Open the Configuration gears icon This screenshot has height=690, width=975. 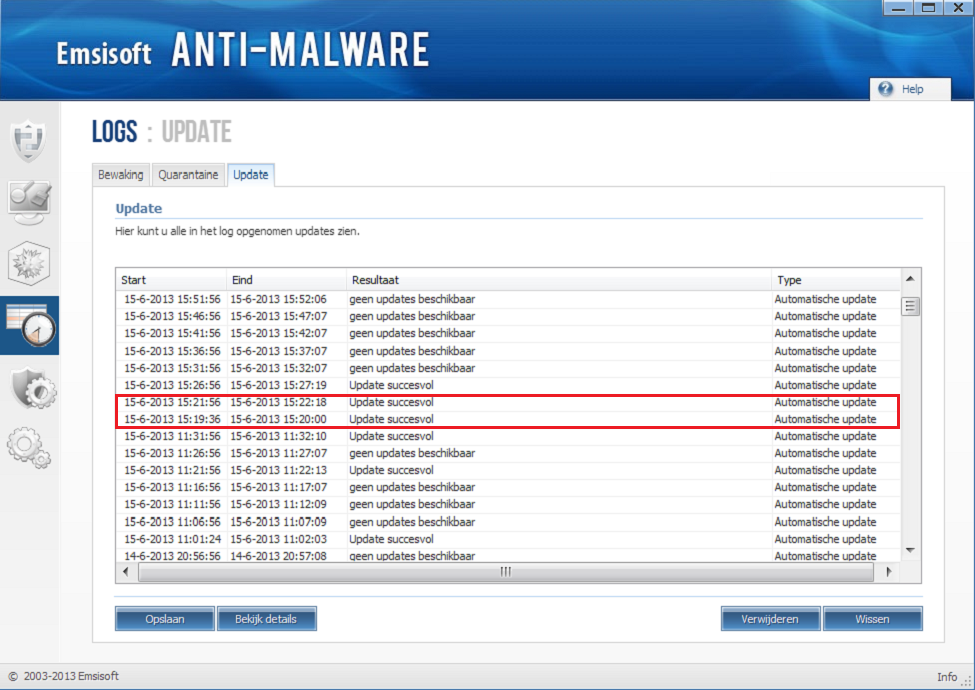[29, 447]
